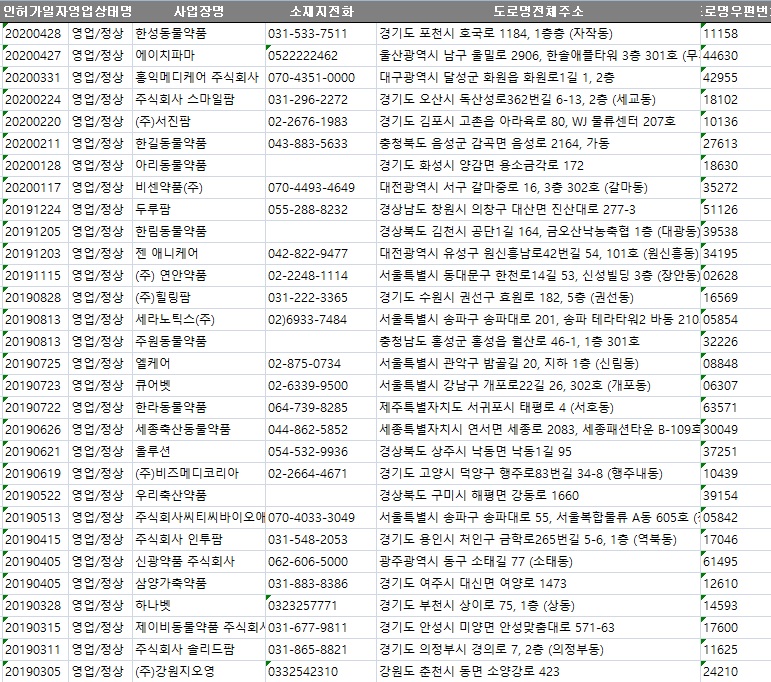Screen dimensions: 771x682
Task: Click phone 070-4493-4649
Action: click(321, 188)
